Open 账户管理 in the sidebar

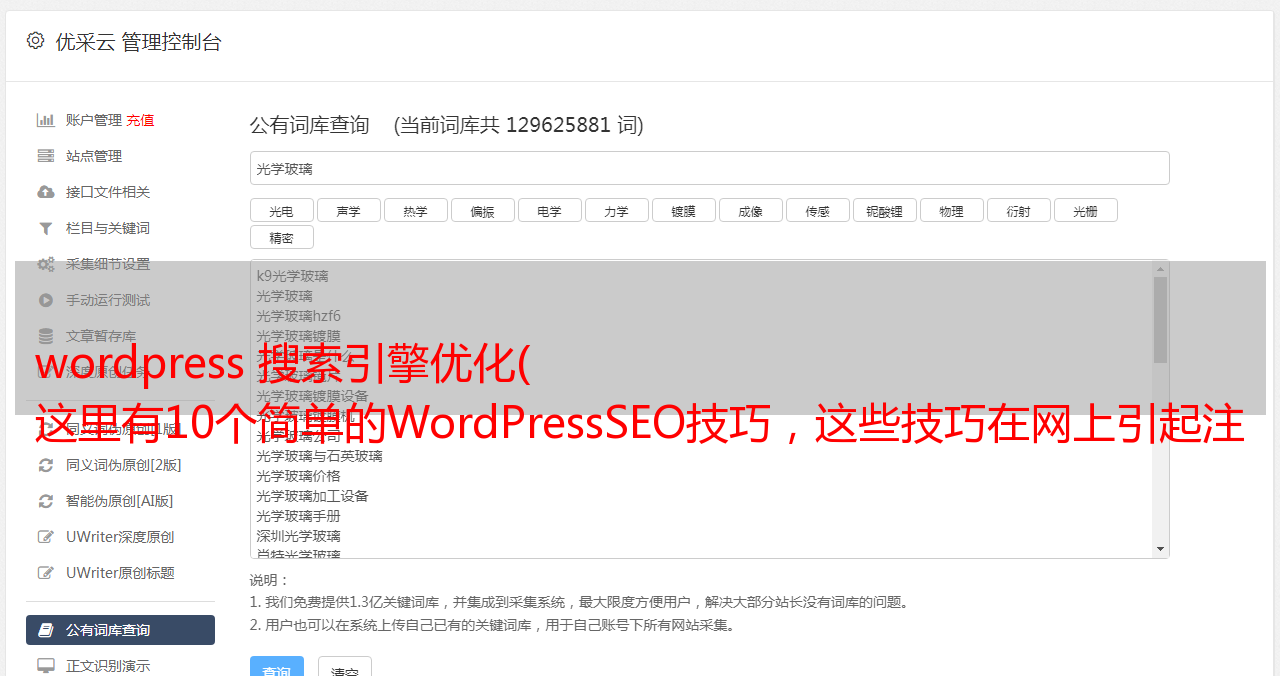94,120
